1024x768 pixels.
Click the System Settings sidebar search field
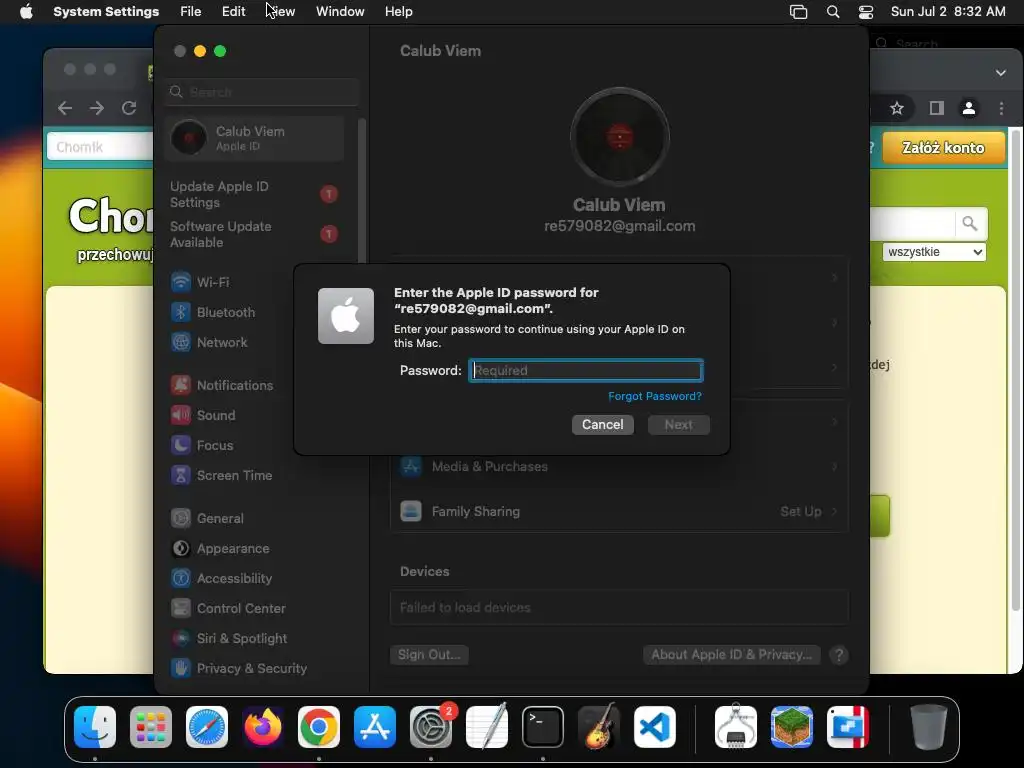pos(262,92)
